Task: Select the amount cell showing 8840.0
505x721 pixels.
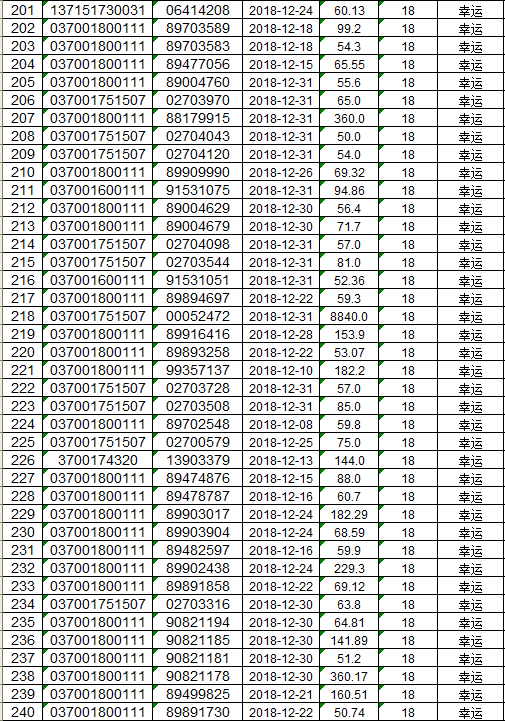Action: [349, 316]
